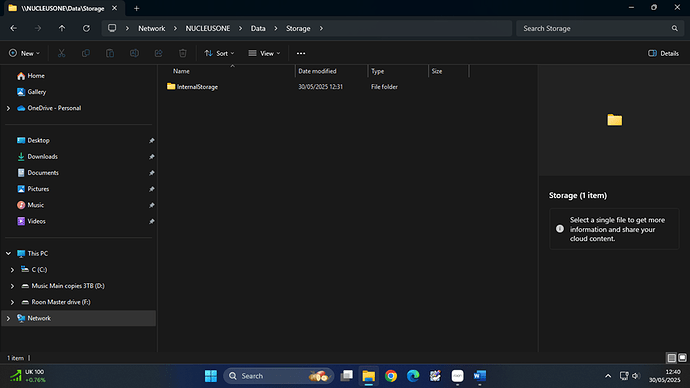Click the pin icon beside Downloads
This screenshot has width=690, height=388.
(x=151, y=157)
